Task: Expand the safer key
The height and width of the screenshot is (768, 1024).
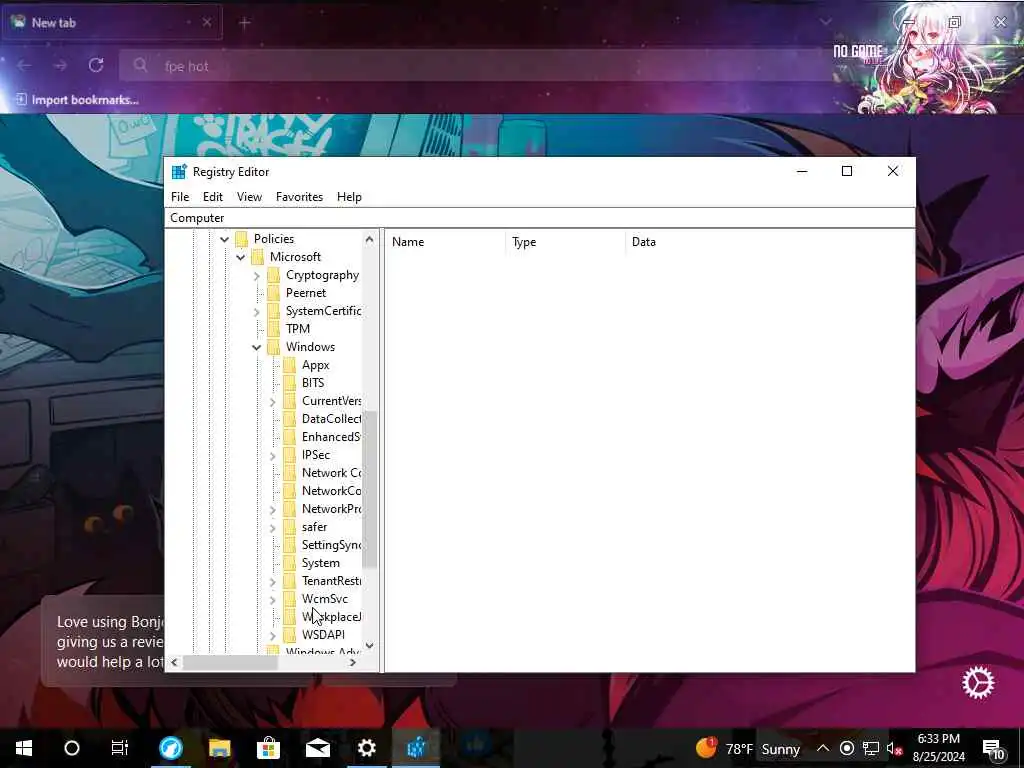Action: 273,528
